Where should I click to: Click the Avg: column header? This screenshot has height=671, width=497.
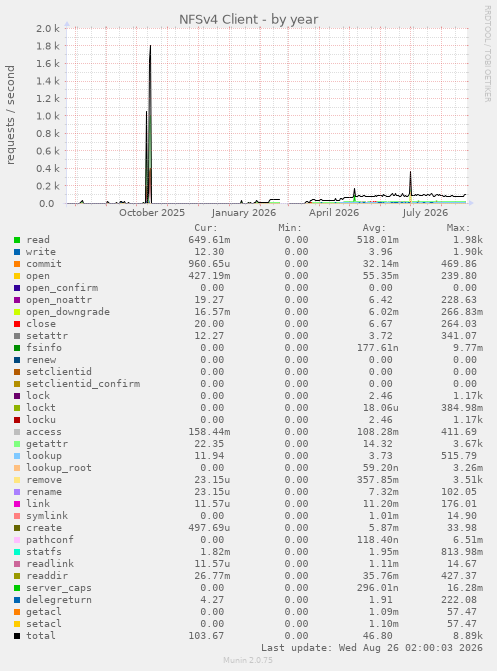tap(374, 228)
